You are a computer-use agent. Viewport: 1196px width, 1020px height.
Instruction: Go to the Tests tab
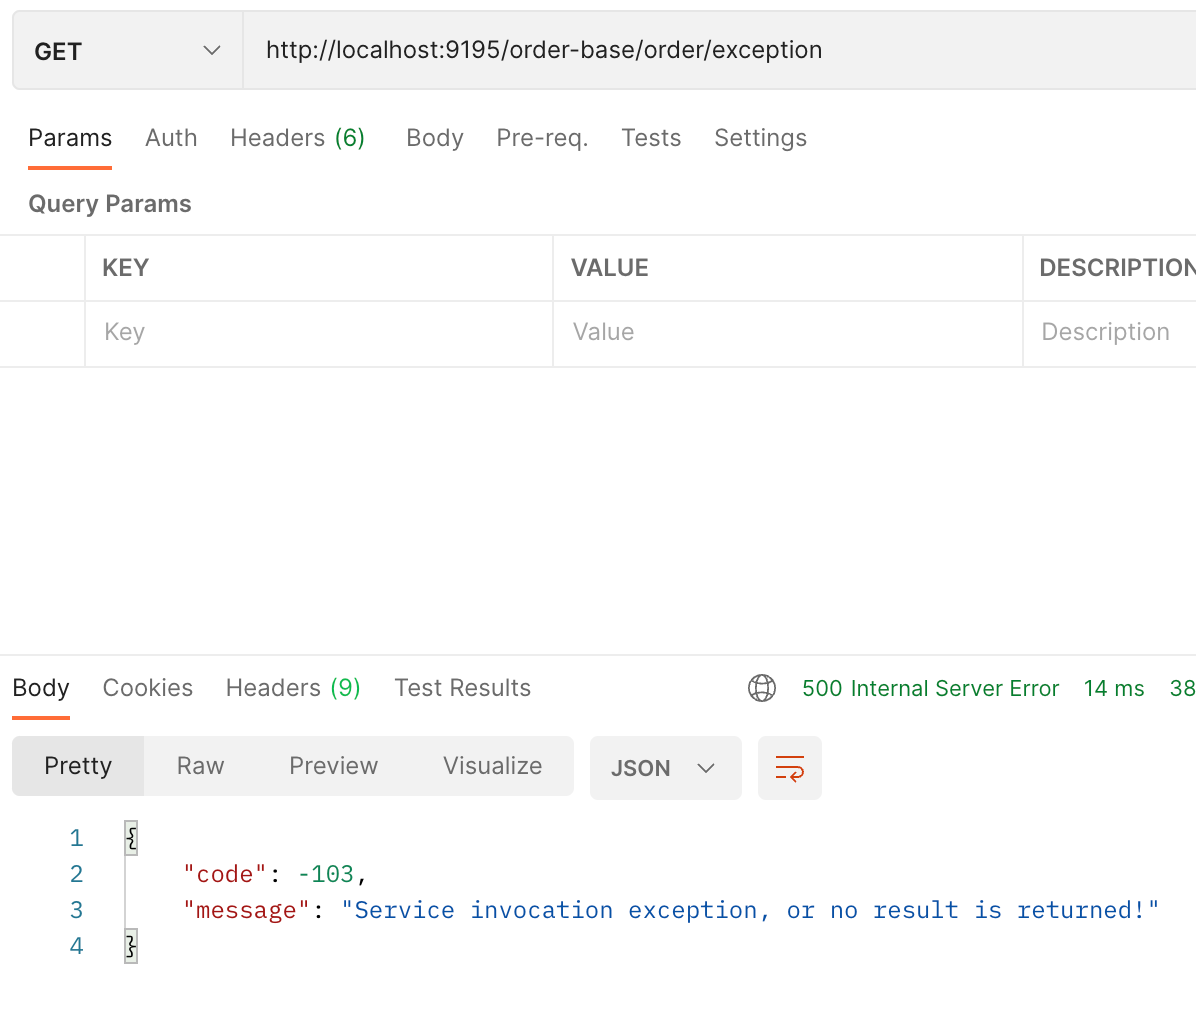651,138
